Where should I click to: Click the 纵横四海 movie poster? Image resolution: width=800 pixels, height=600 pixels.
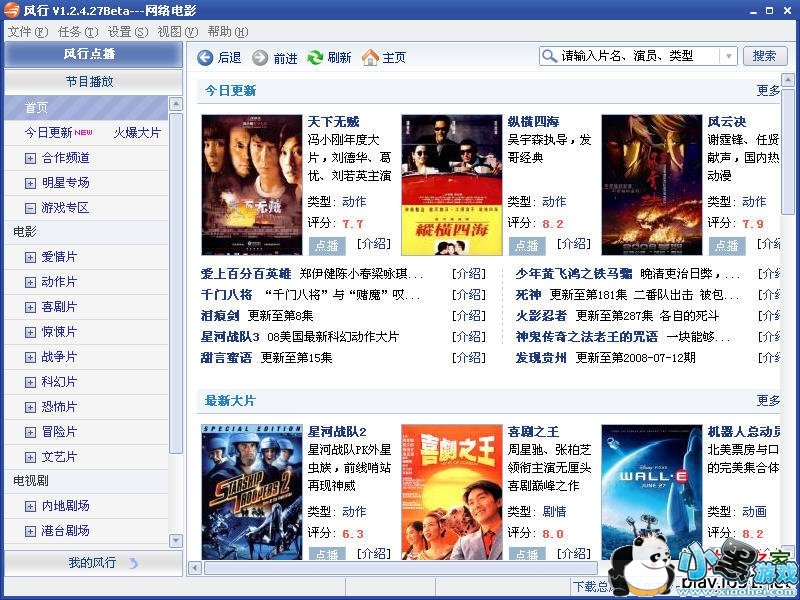tap(452, 185)
